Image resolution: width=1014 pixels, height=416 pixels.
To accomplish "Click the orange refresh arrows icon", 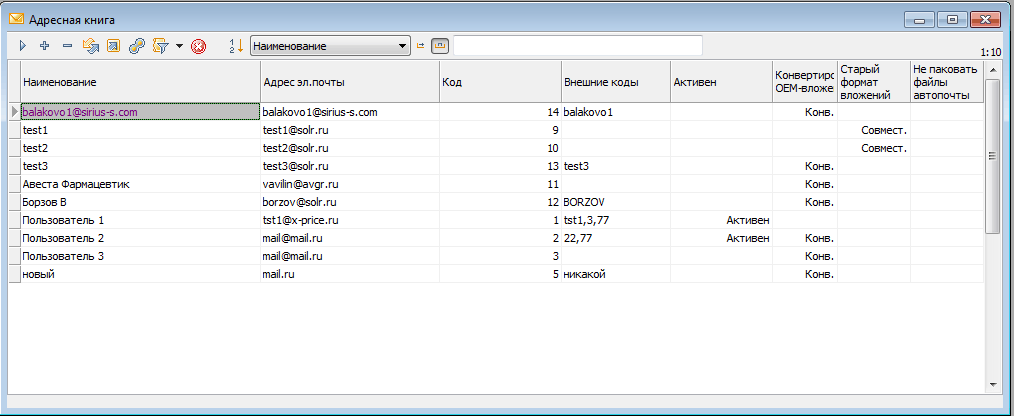I will click(x=89, y=46).
